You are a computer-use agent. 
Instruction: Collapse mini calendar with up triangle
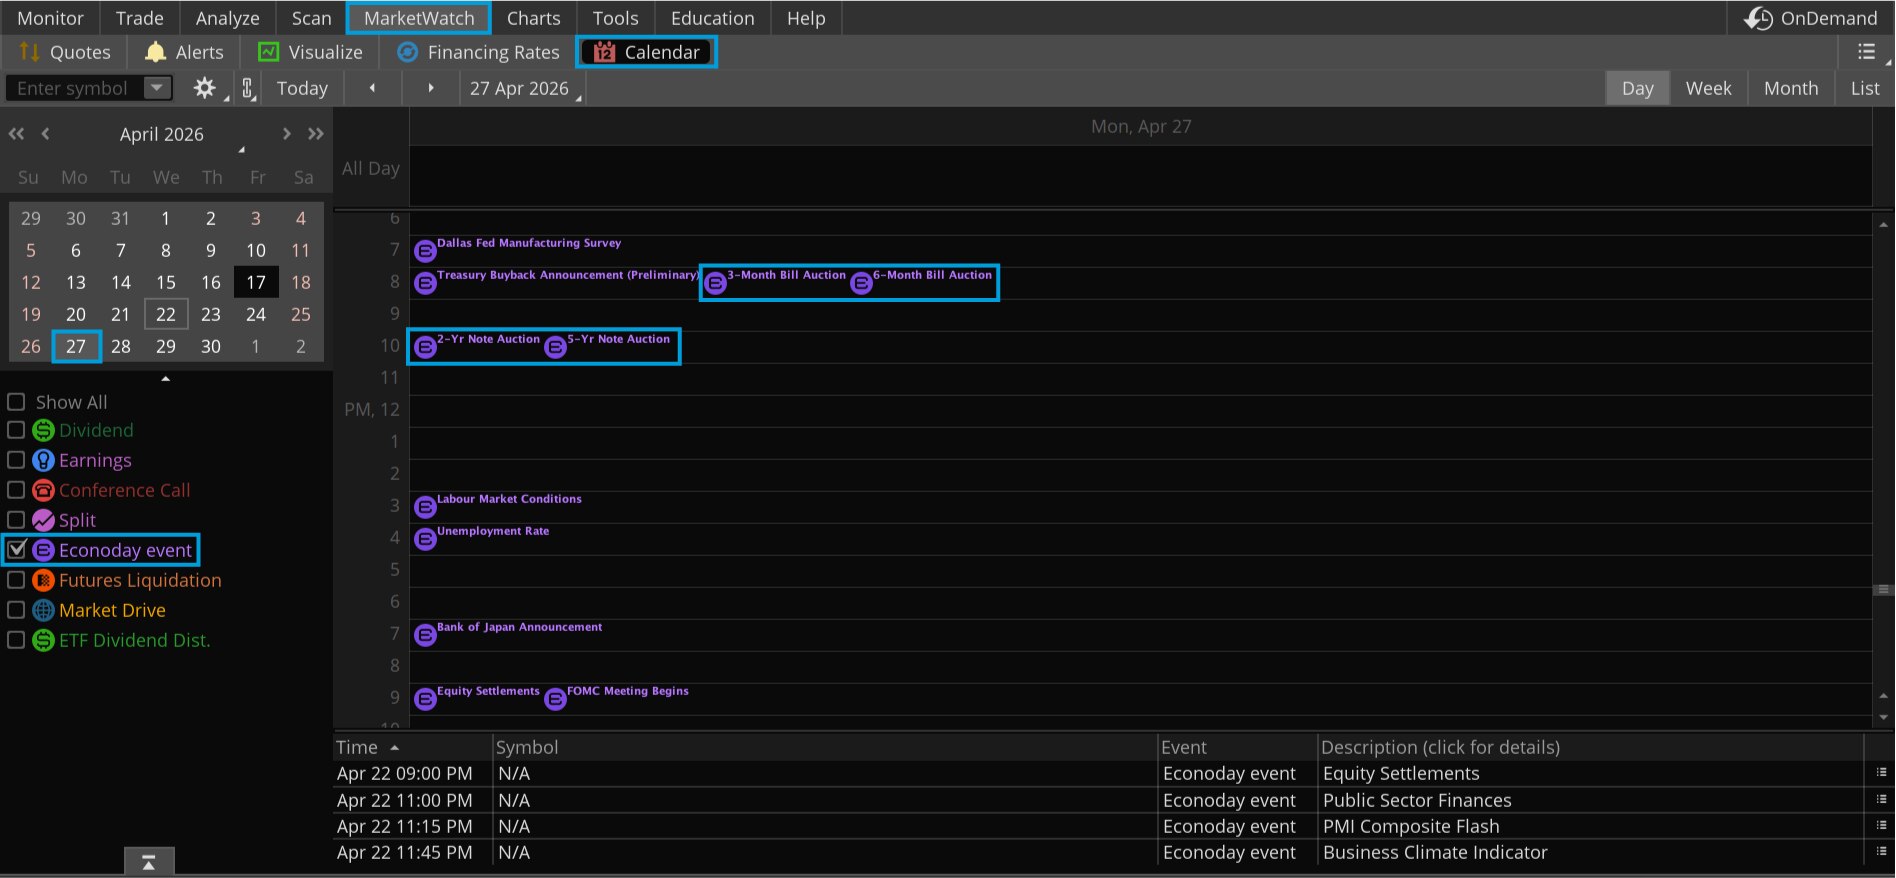click(x=166, y=379)
